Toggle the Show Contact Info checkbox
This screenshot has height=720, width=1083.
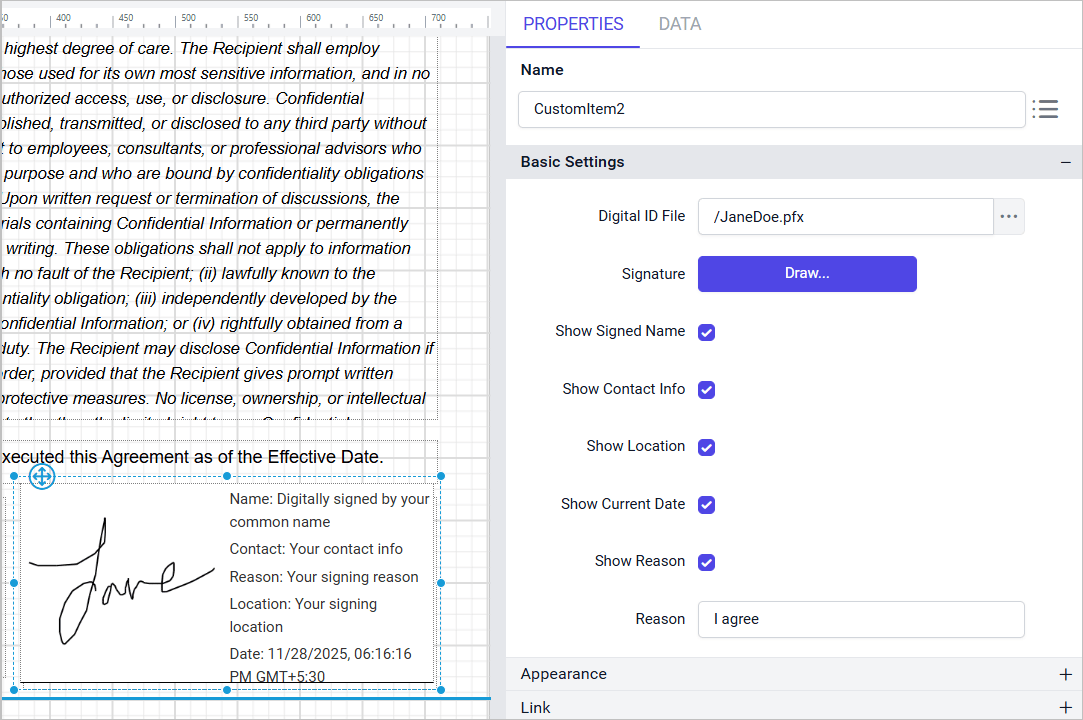(706, 390)
